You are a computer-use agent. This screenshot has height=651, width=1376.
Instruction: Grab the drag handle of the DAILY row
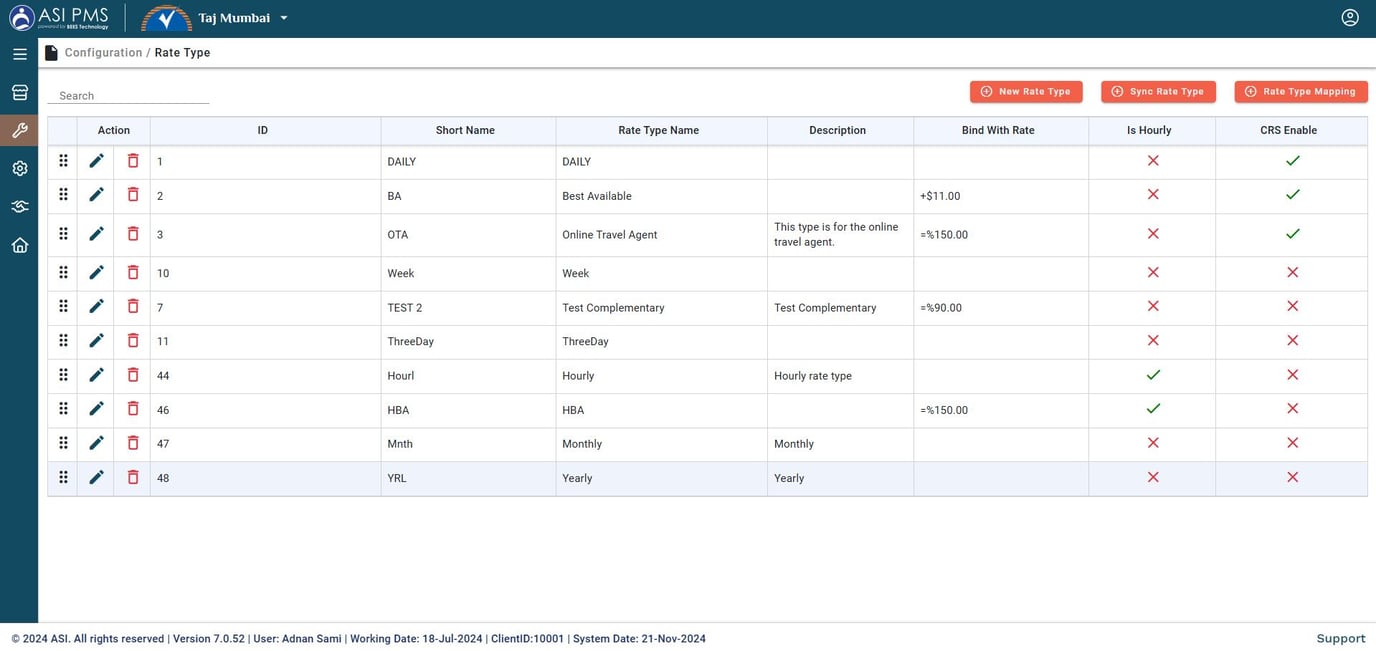[x=63, y=161]
